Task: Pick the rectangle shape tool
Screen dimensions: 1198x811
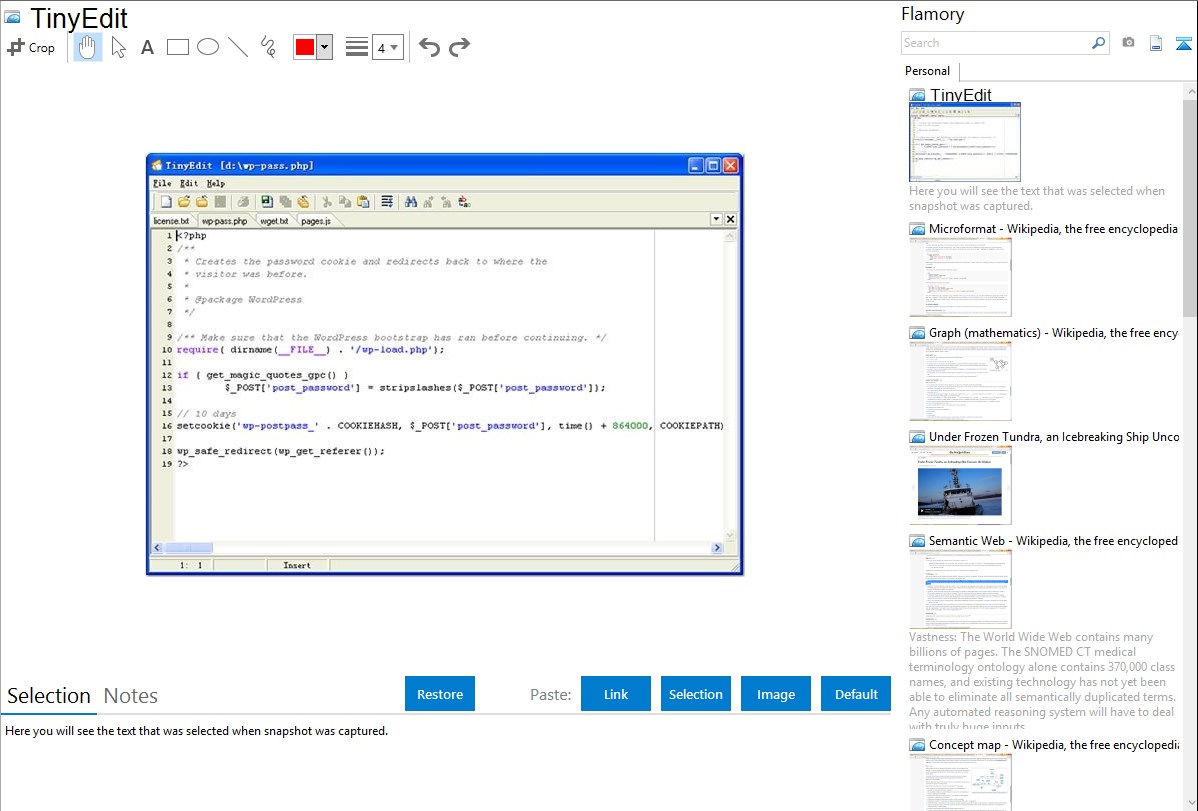Action: (178, 47)
